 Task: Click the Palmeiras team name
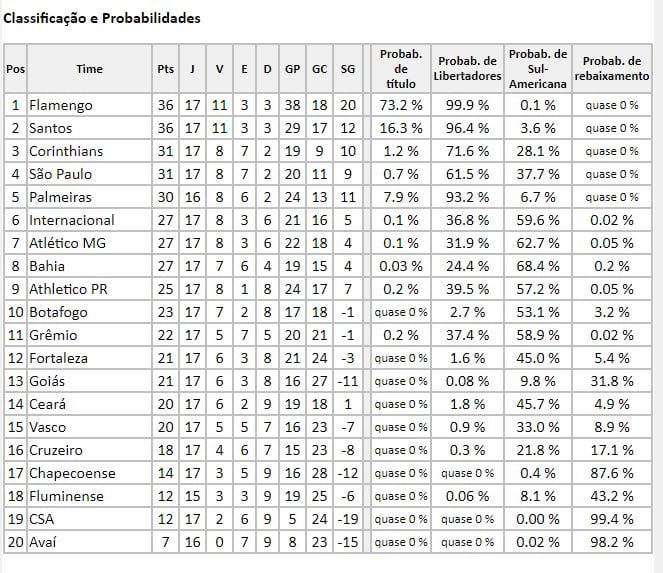(60, 197)
